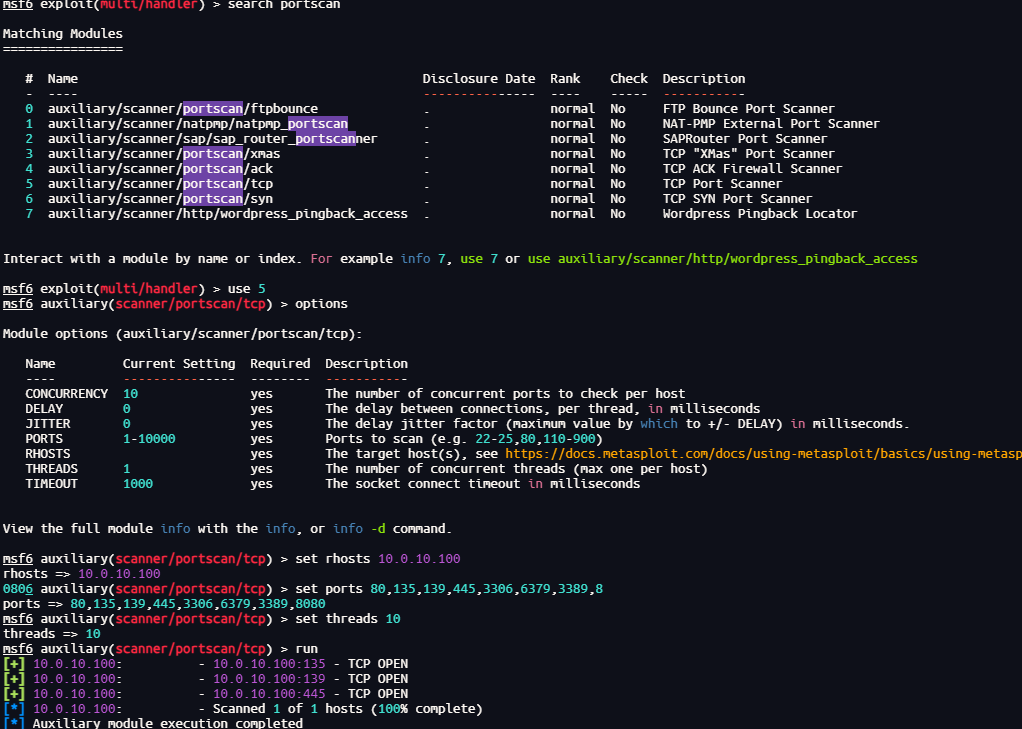Click the TIMEOUT value 1000
1022x729 pixels.
(138, 484)
